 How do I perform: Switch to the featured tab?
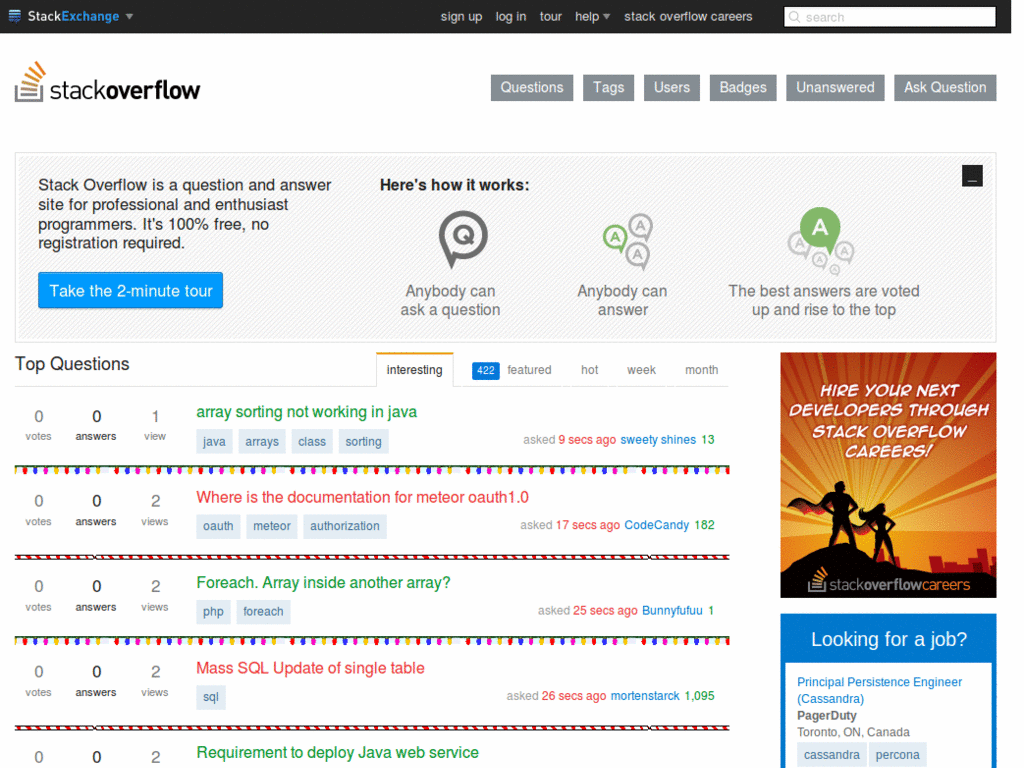pos(529,370)
